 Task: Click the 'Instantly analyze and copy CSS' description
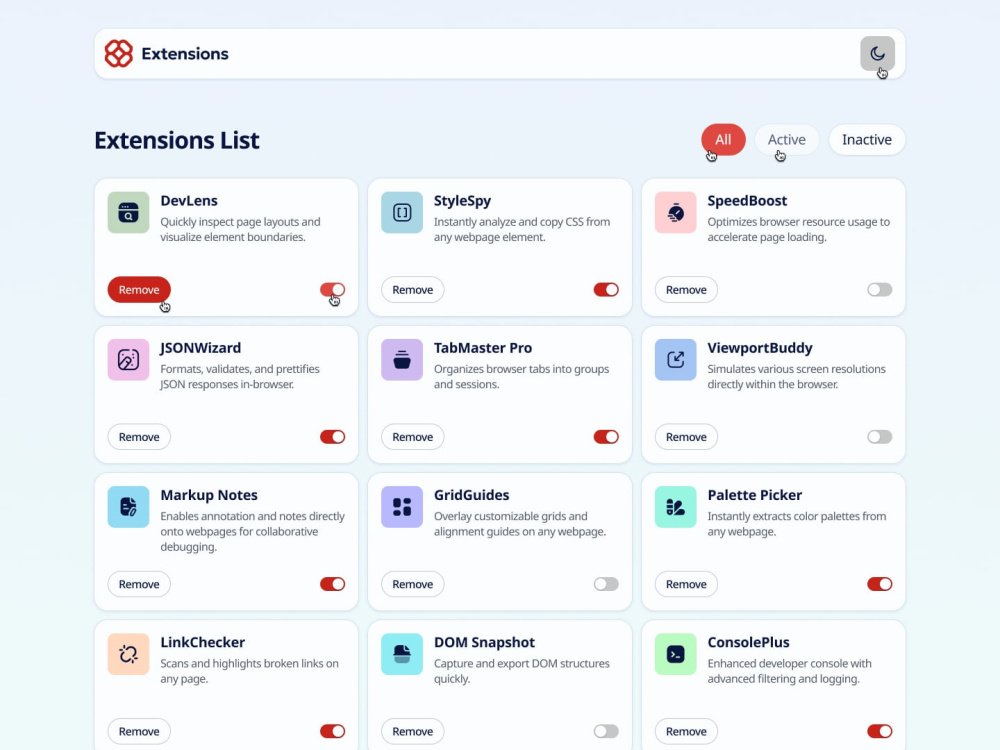(x=522, y=230)
